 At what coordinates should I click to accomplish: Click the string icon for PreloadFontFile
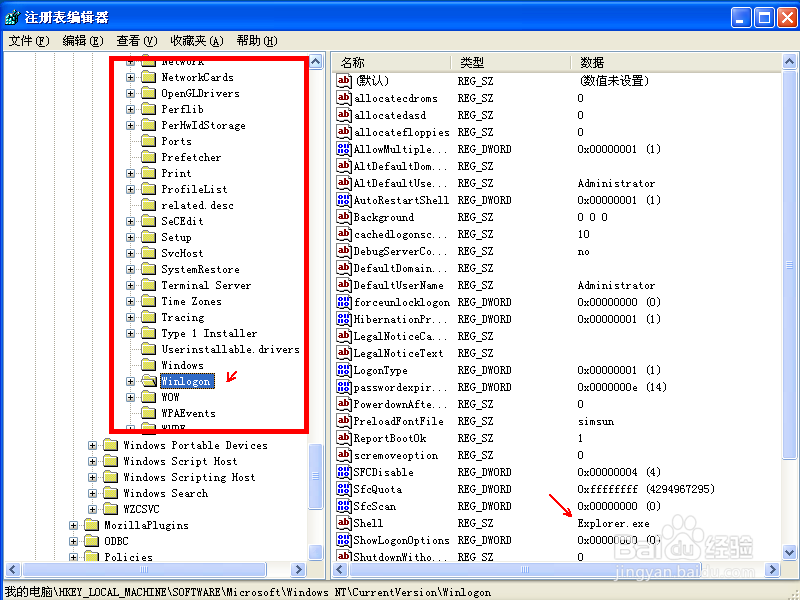click(344, 421)
